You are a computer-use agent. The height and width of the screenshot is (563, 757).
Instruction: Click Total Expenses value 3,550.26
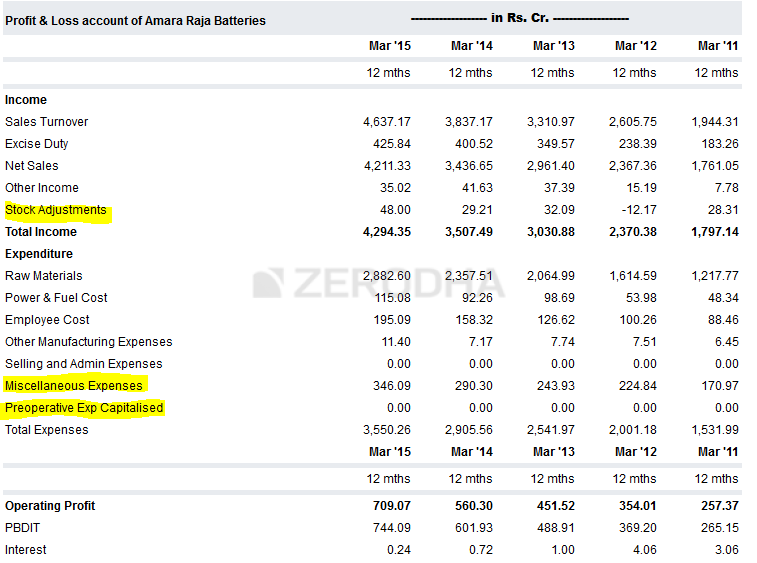[x=387, y=430]
